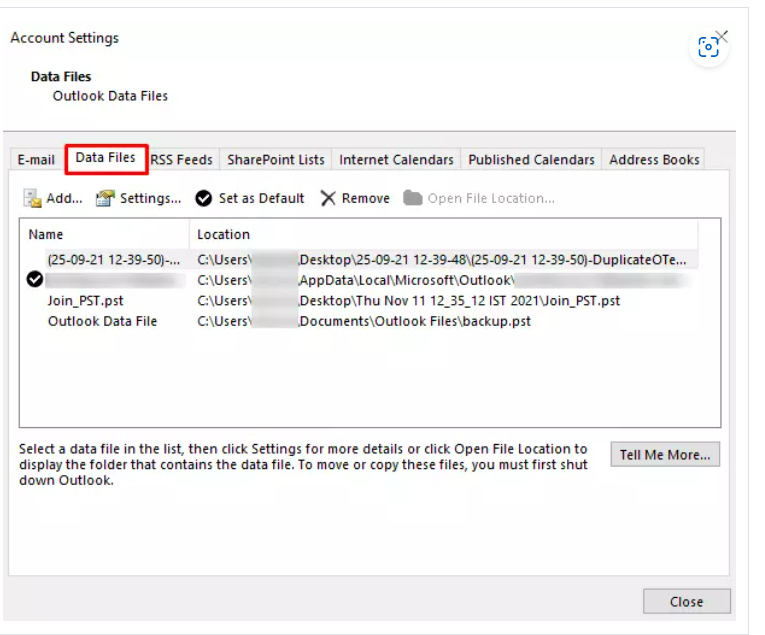
Task: Click the Tell Me More button
Action: click(x=665, y=455)
